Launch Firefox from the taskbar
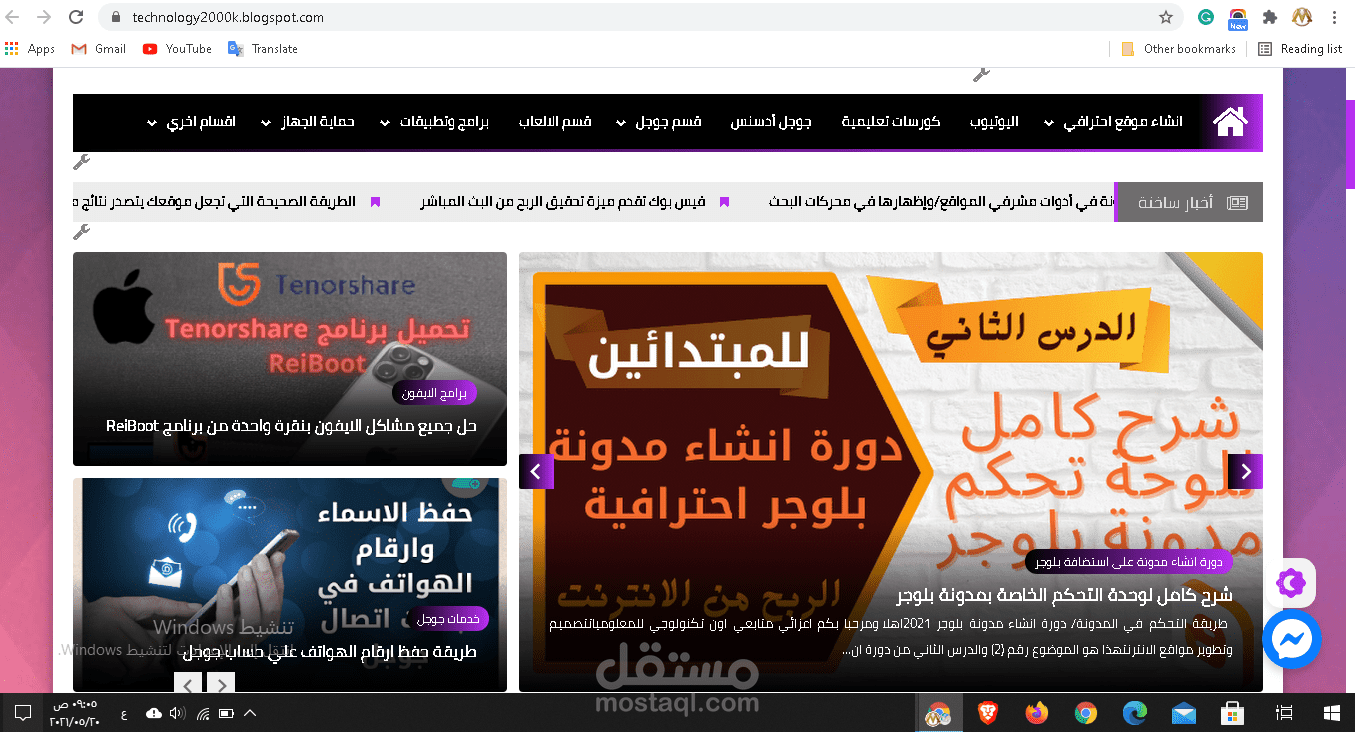This screenshot has width=1355, height=732. click(x=1037, y=713)
